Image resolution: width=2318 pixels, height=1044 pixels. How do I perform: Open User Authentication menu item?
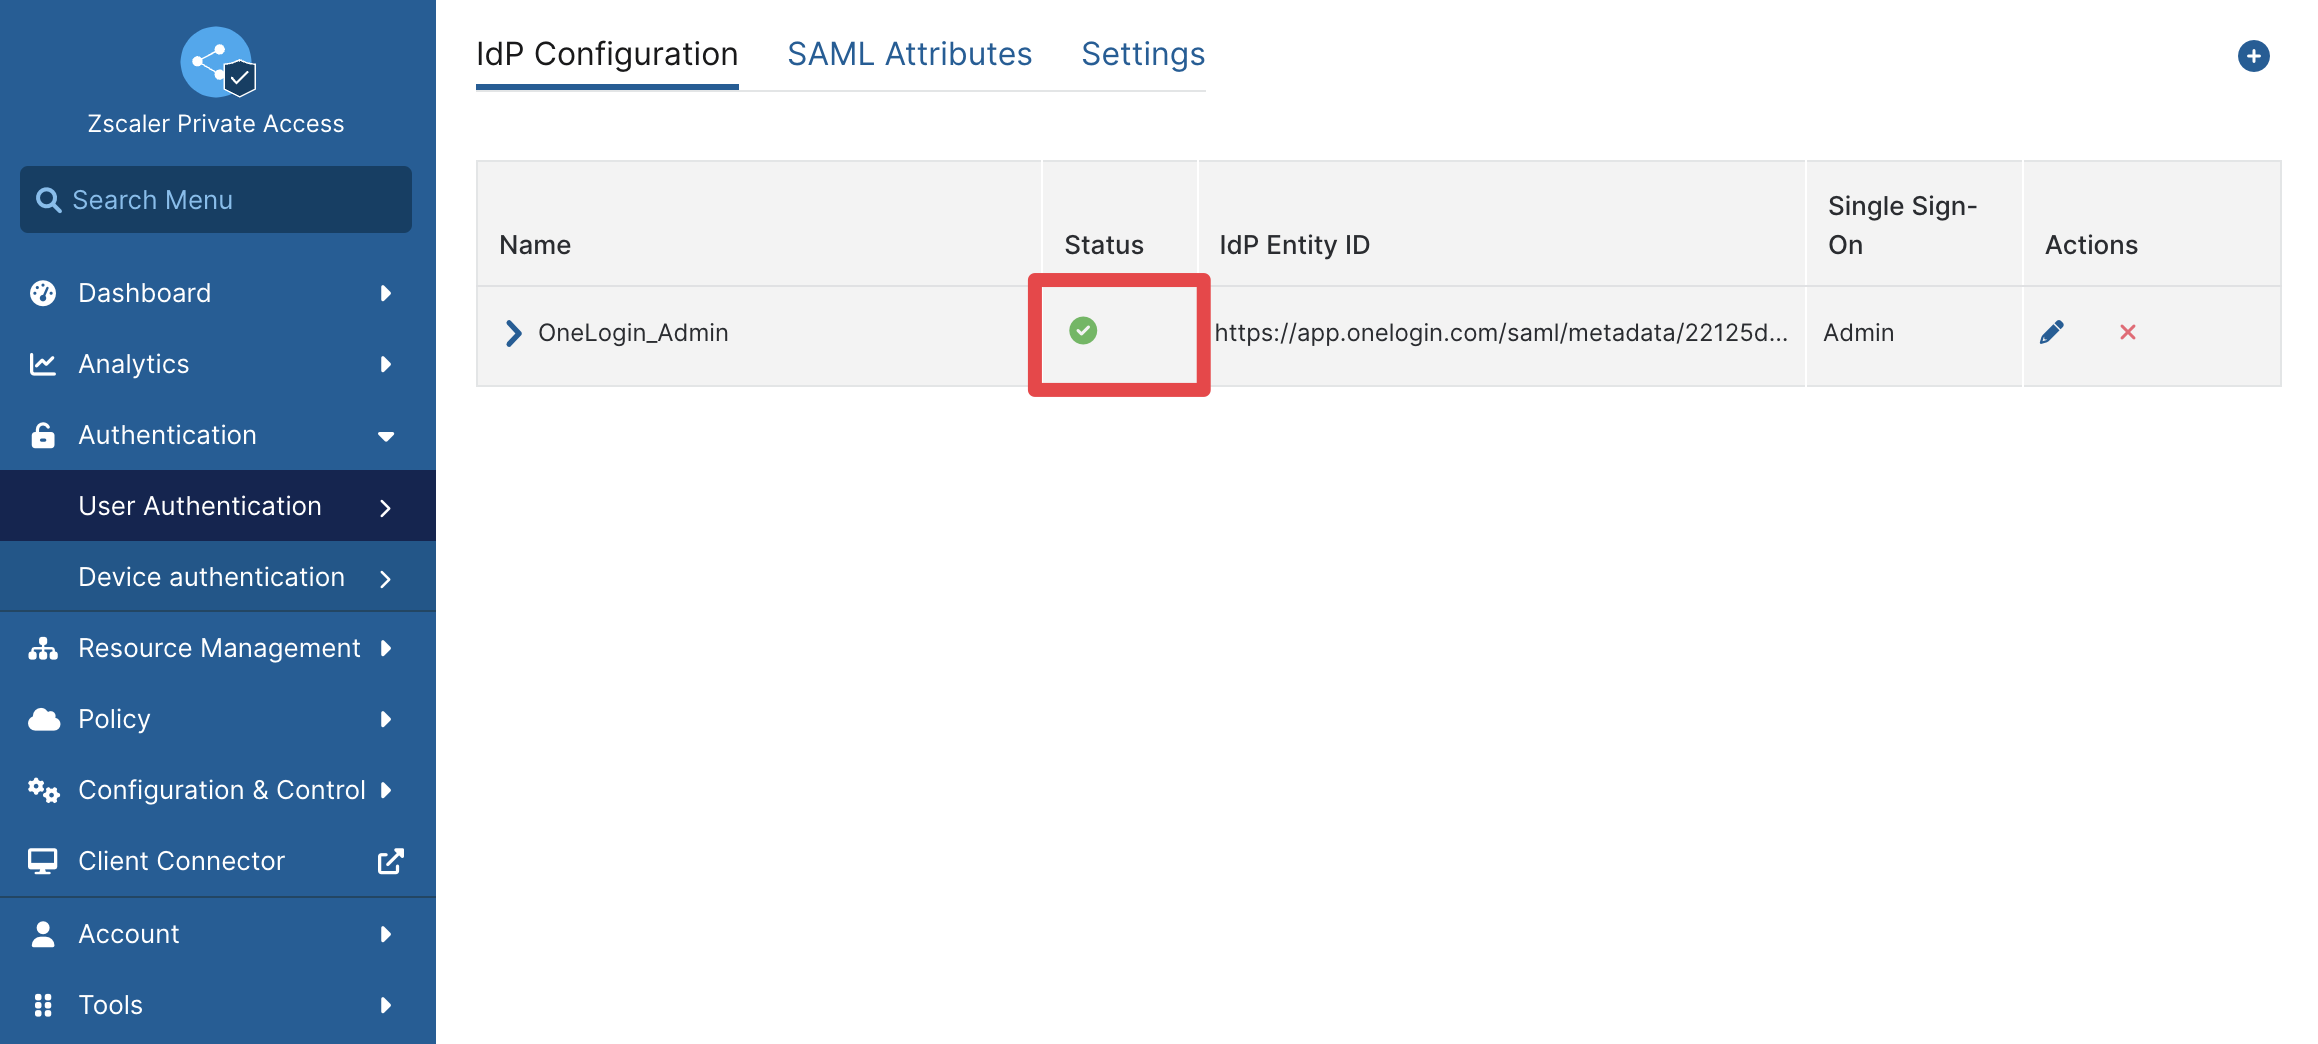tap(217, 506)
